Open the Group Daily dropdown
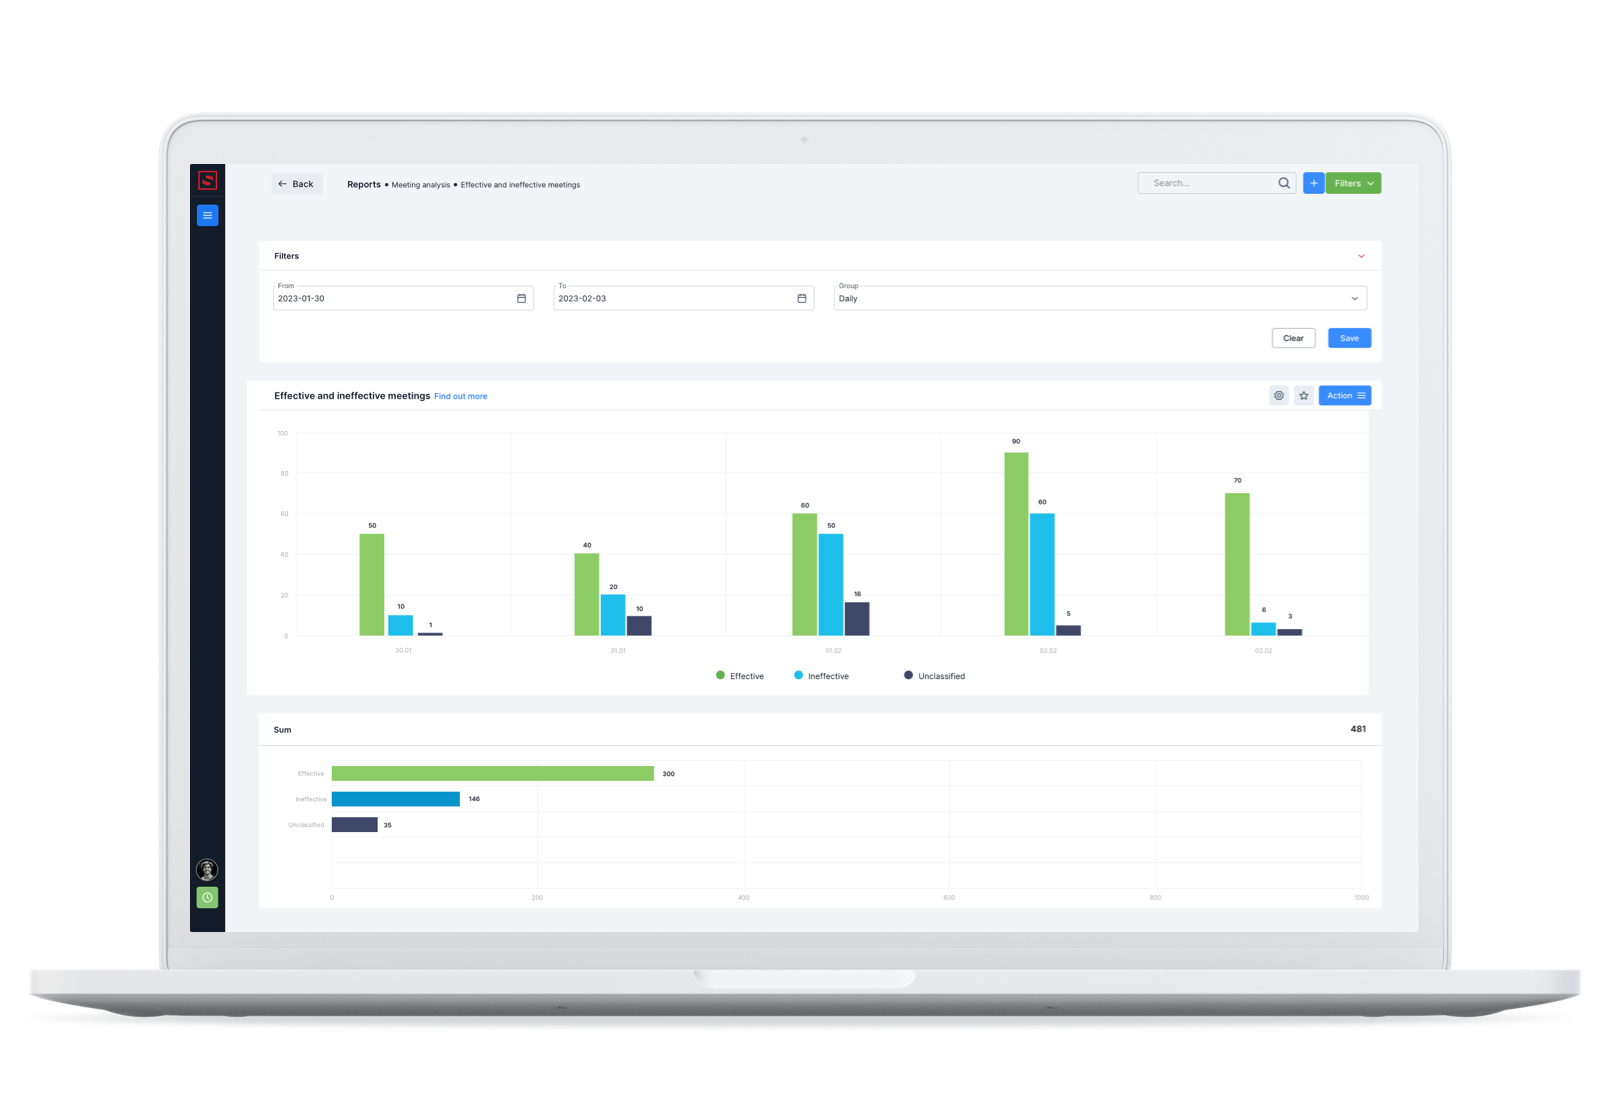The image size is (1616, 1114). click(x=1100, y=298)
